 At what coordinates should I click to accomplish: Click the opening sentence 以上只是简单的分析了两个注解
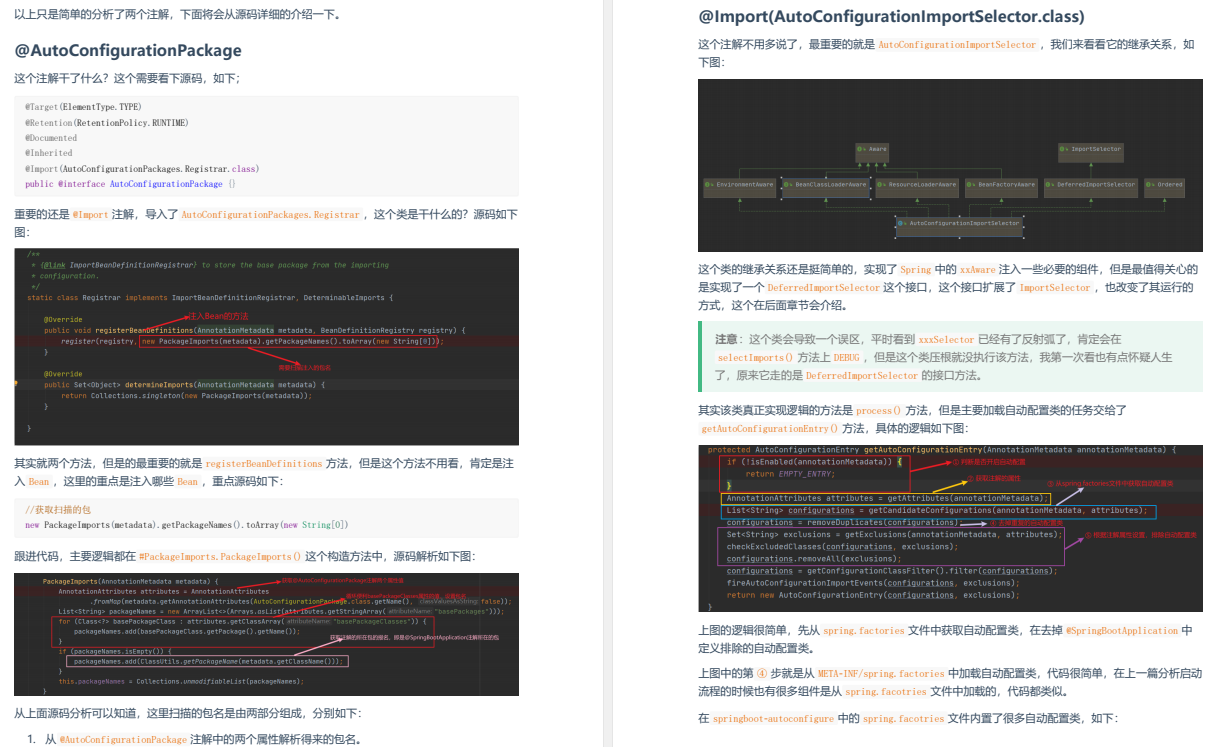pos(177,15)
